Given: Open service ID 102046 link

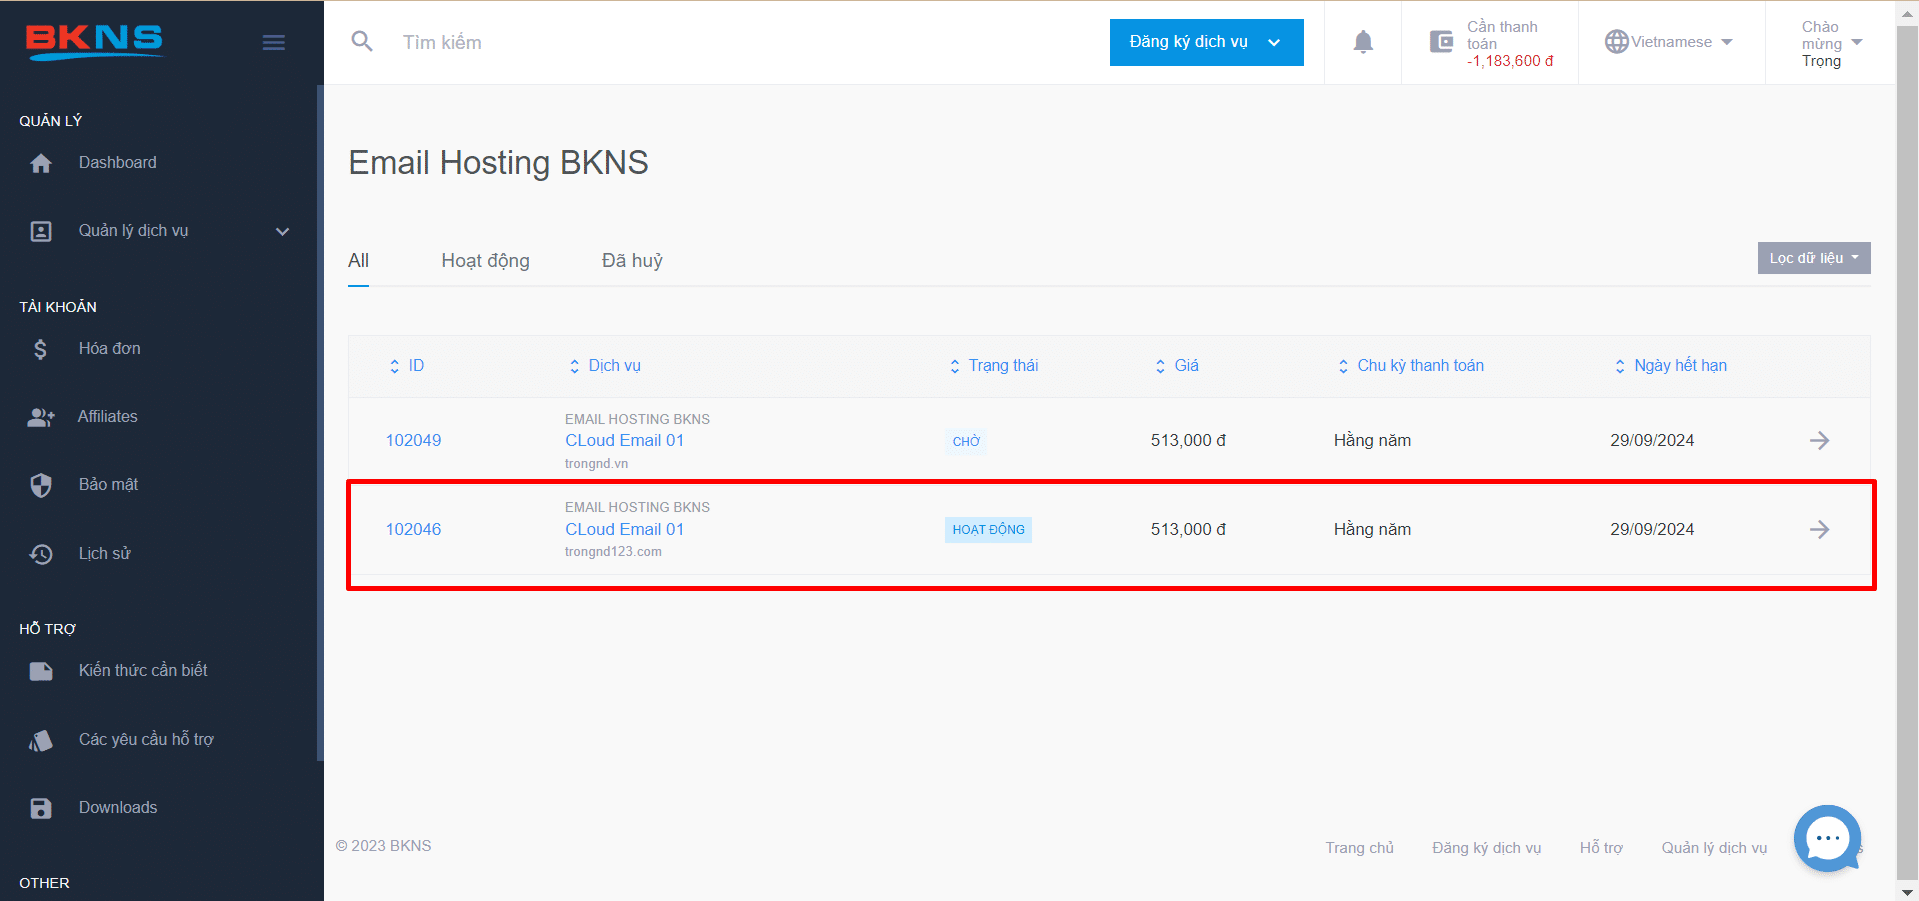Looking at the screenshot, I should pos(413,530).
